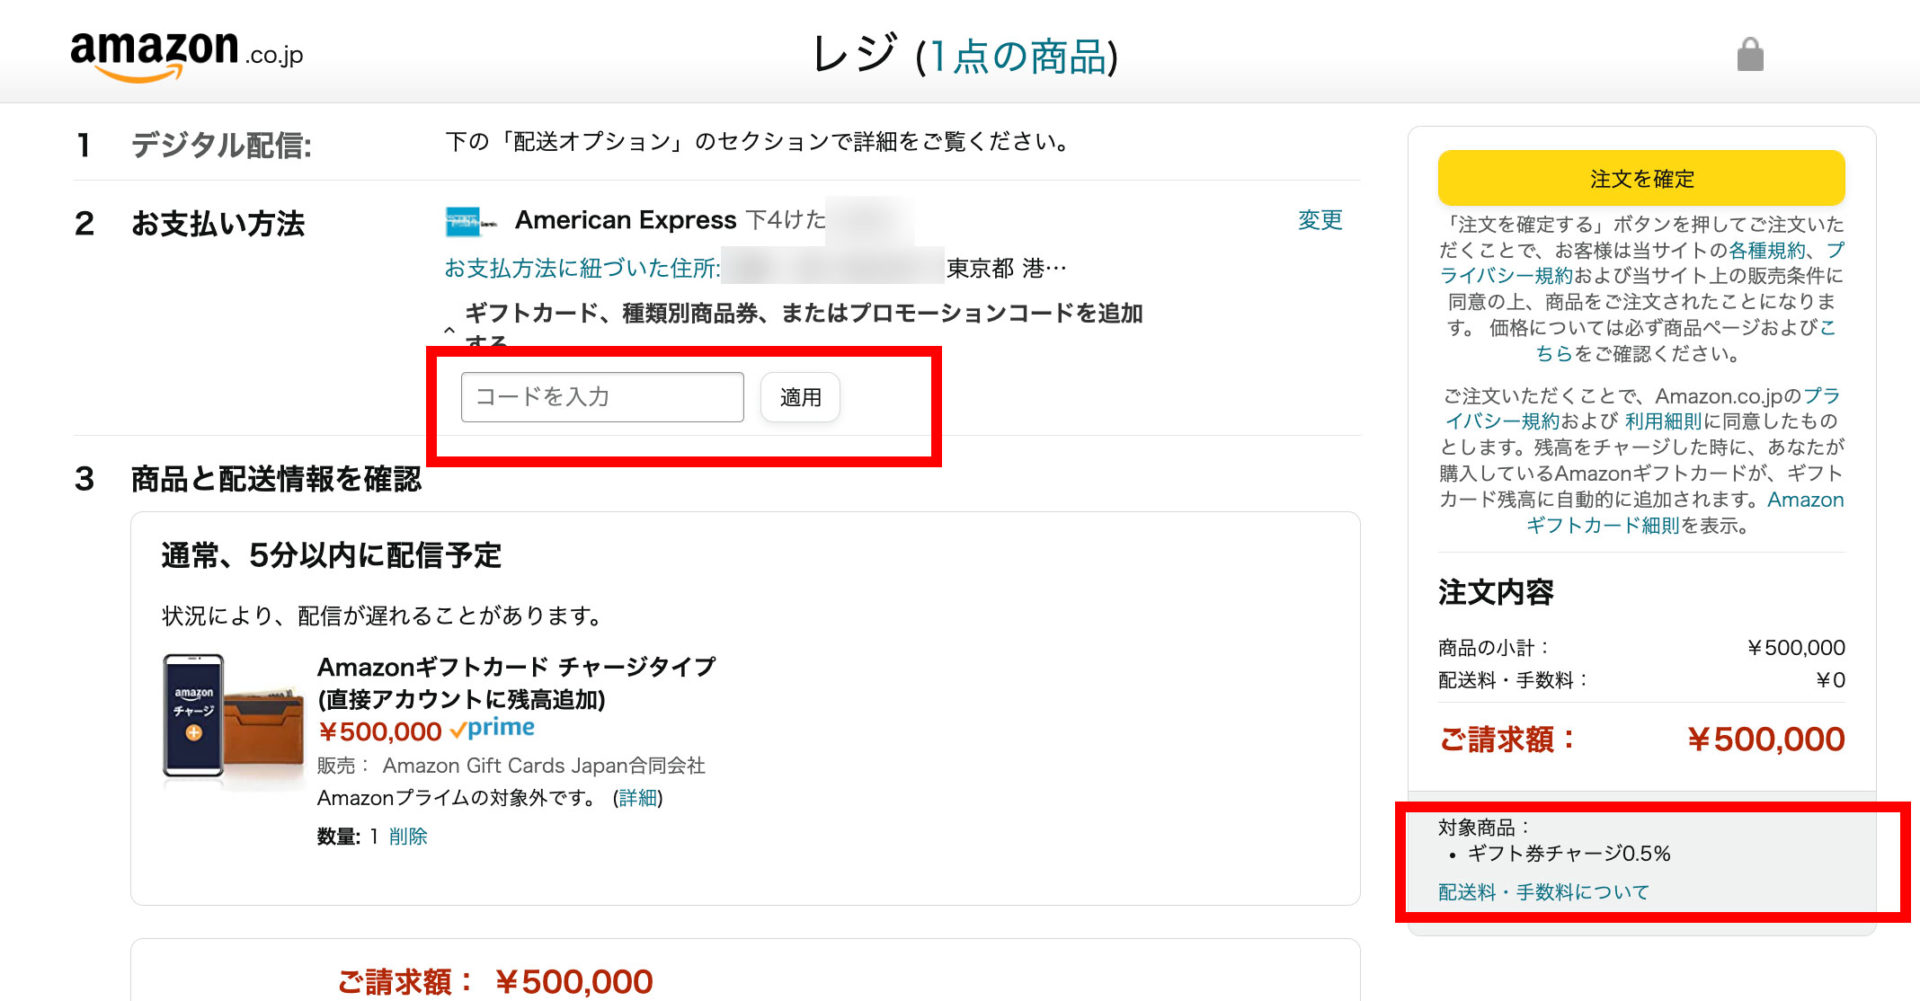This screenshot has height=1001, width=1920.
Task: Follow the こちら price confirmation link
Action: click(x=1555, y=353)
